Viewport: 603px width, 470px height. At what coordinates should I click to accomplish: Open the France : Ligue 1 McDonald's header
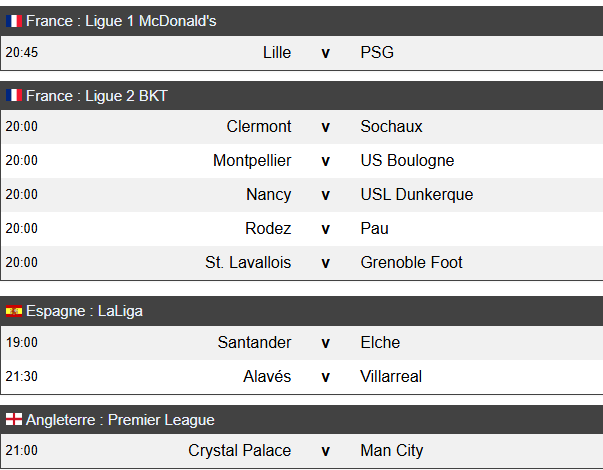click(302, 21)
